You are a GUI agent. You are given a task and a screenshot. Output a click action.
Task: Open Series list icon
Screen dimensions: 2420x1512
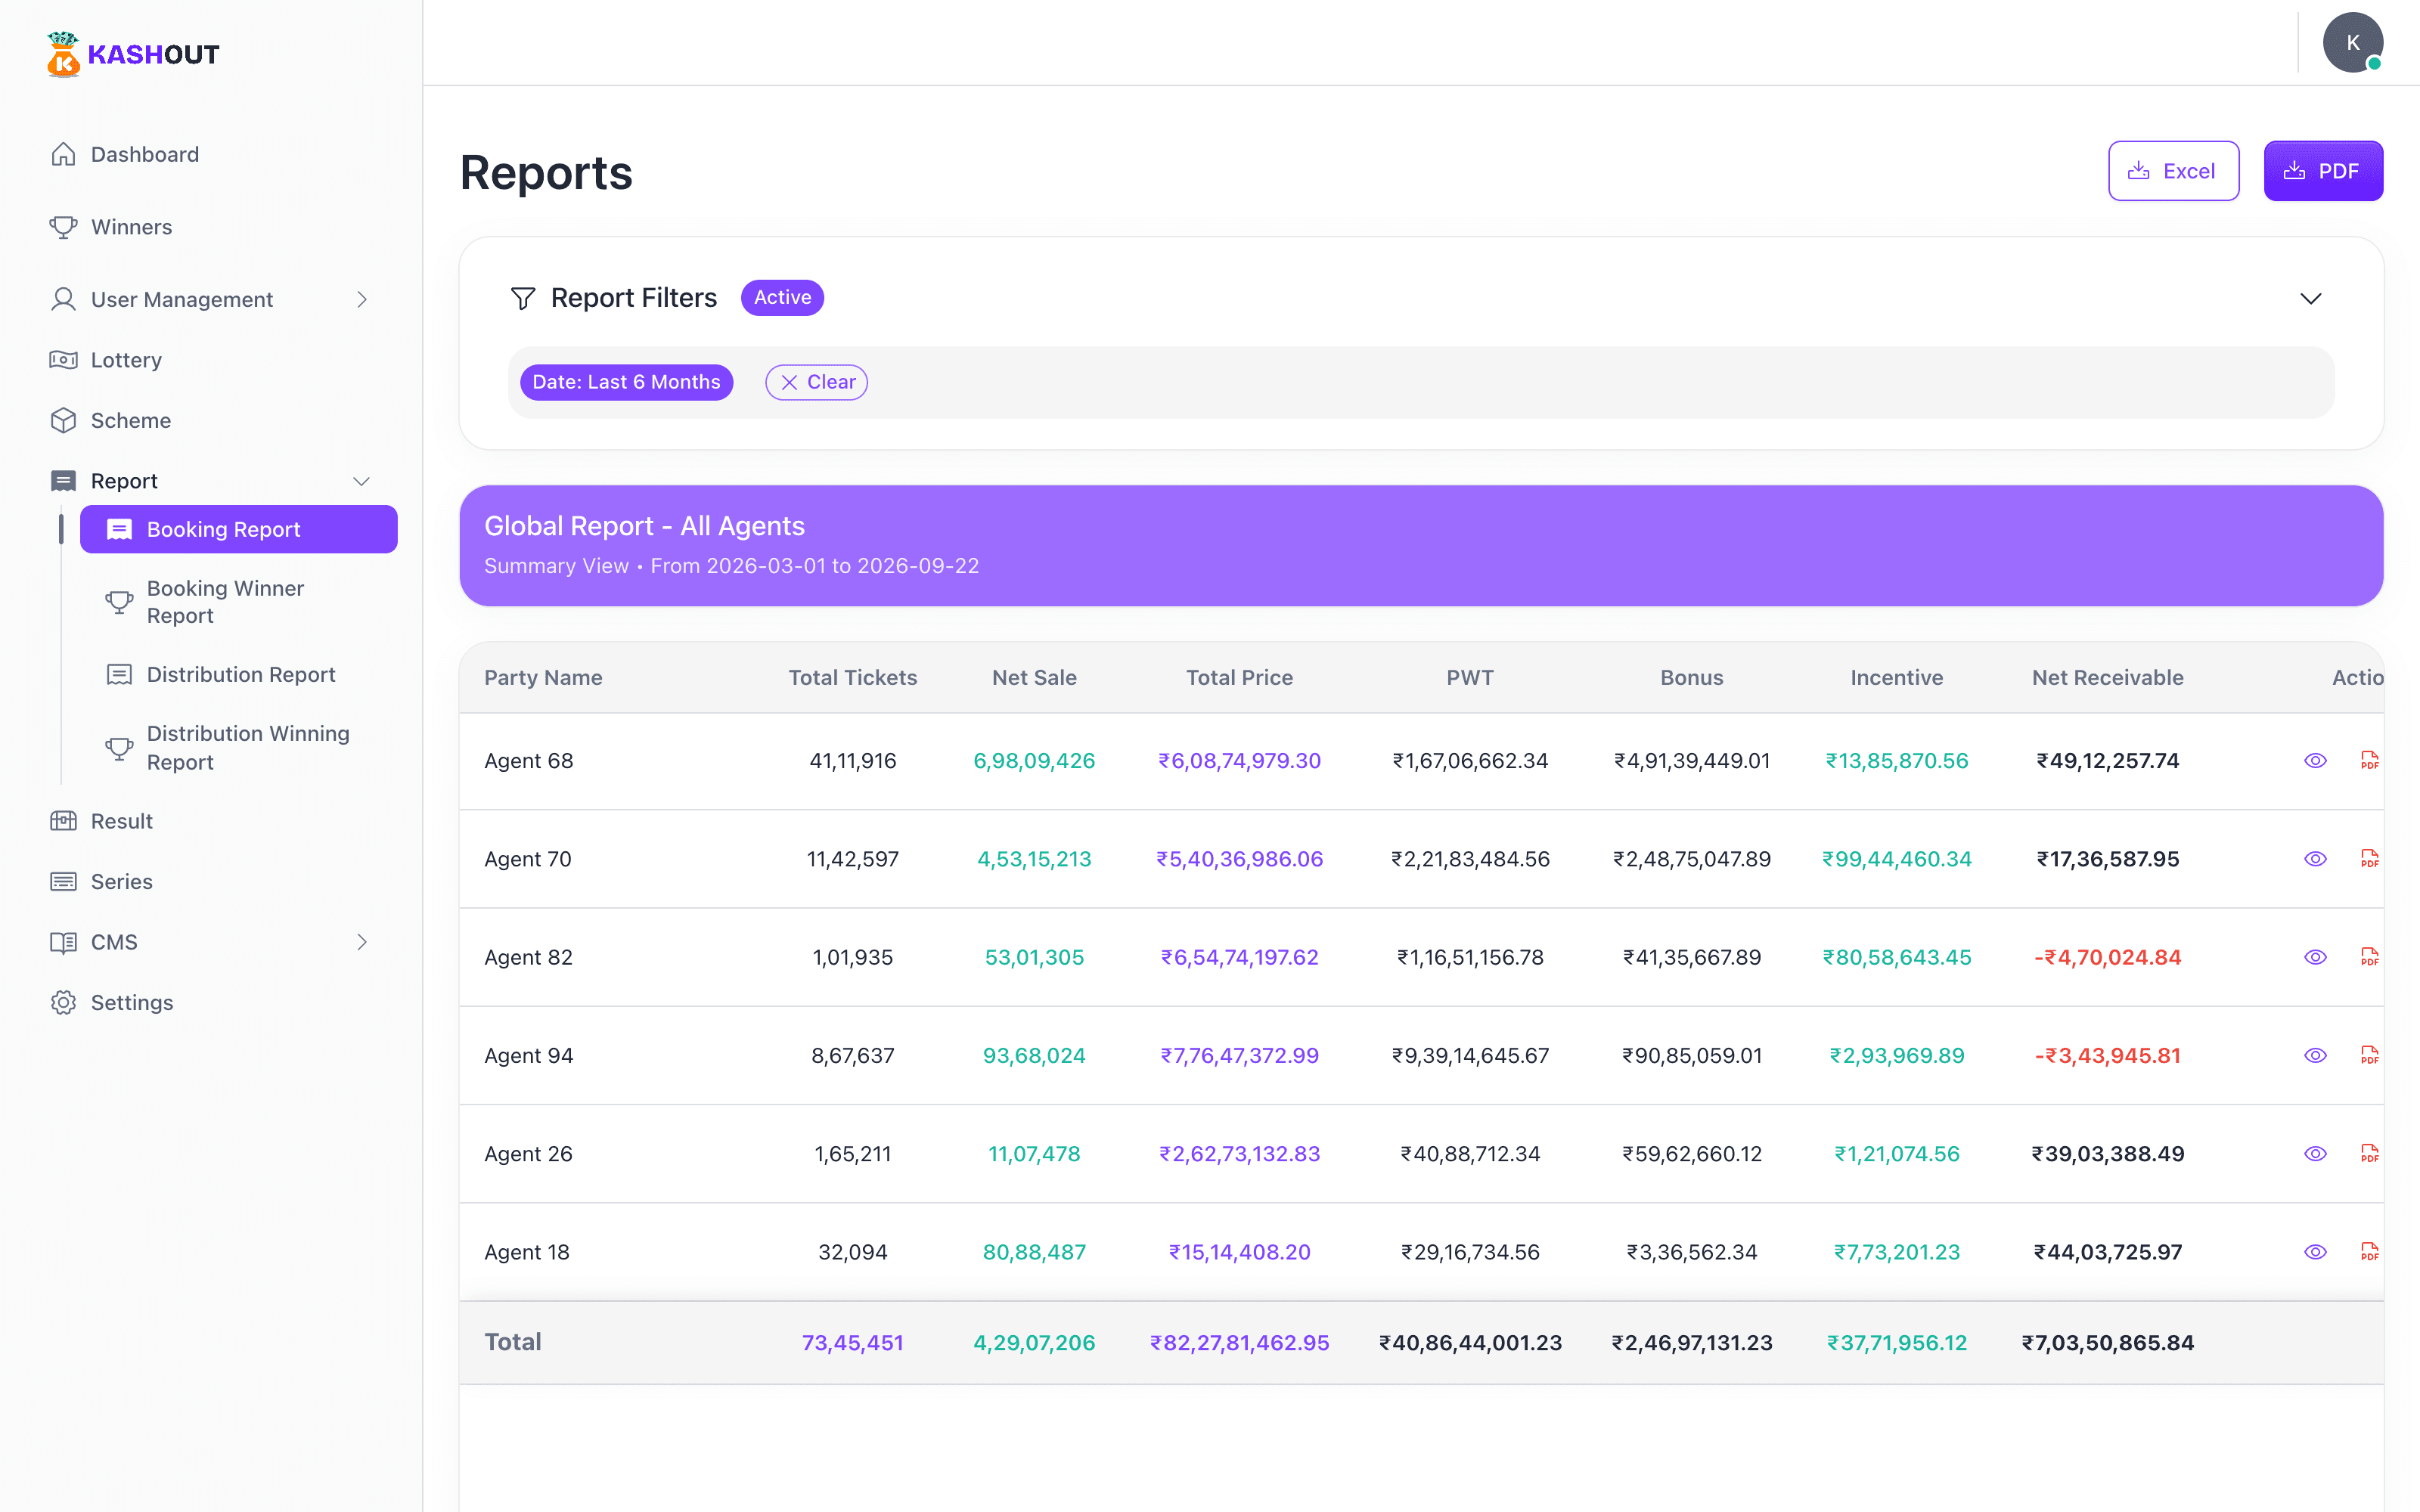tap(63, 881)
